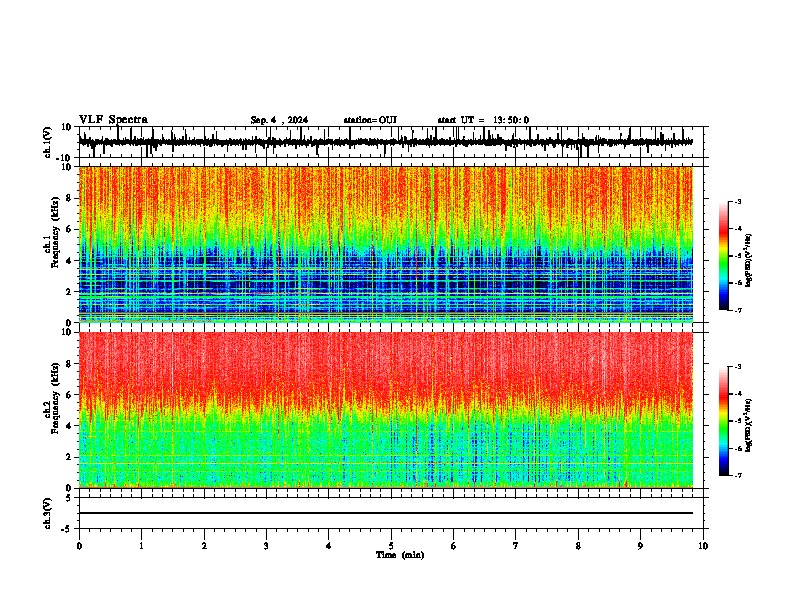Click the "1" tick label on the Time axis
The image size is (792, 612).
pyautogui.click(x=141, y=546)
